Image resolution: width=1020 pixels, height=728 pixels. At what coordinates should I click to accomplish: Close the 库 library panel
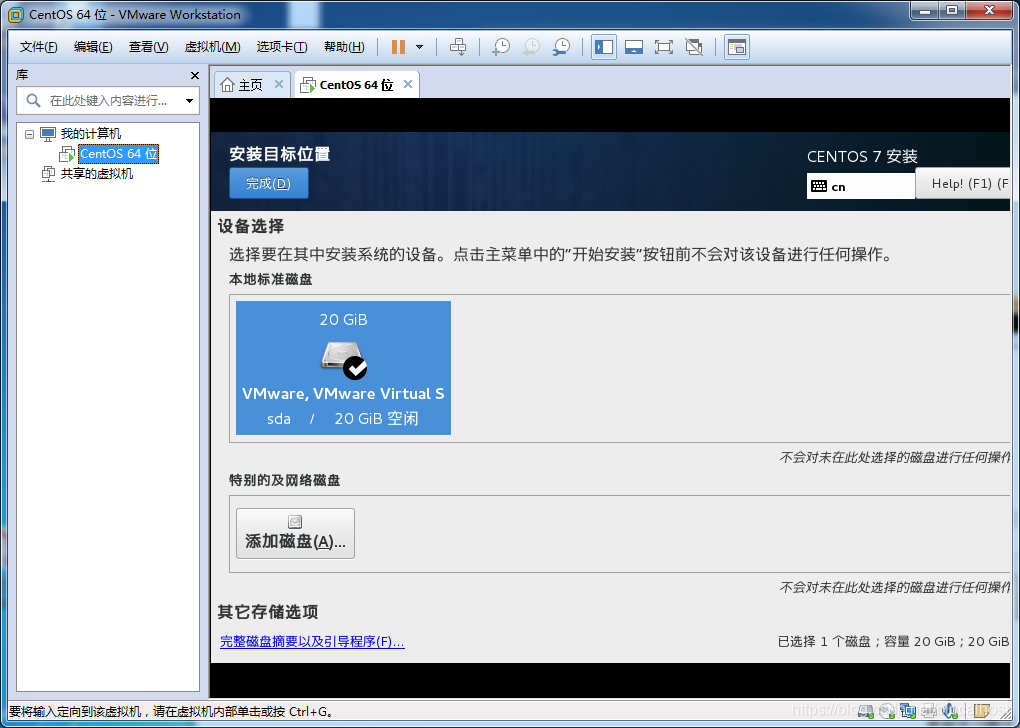[x=195, y=75]
